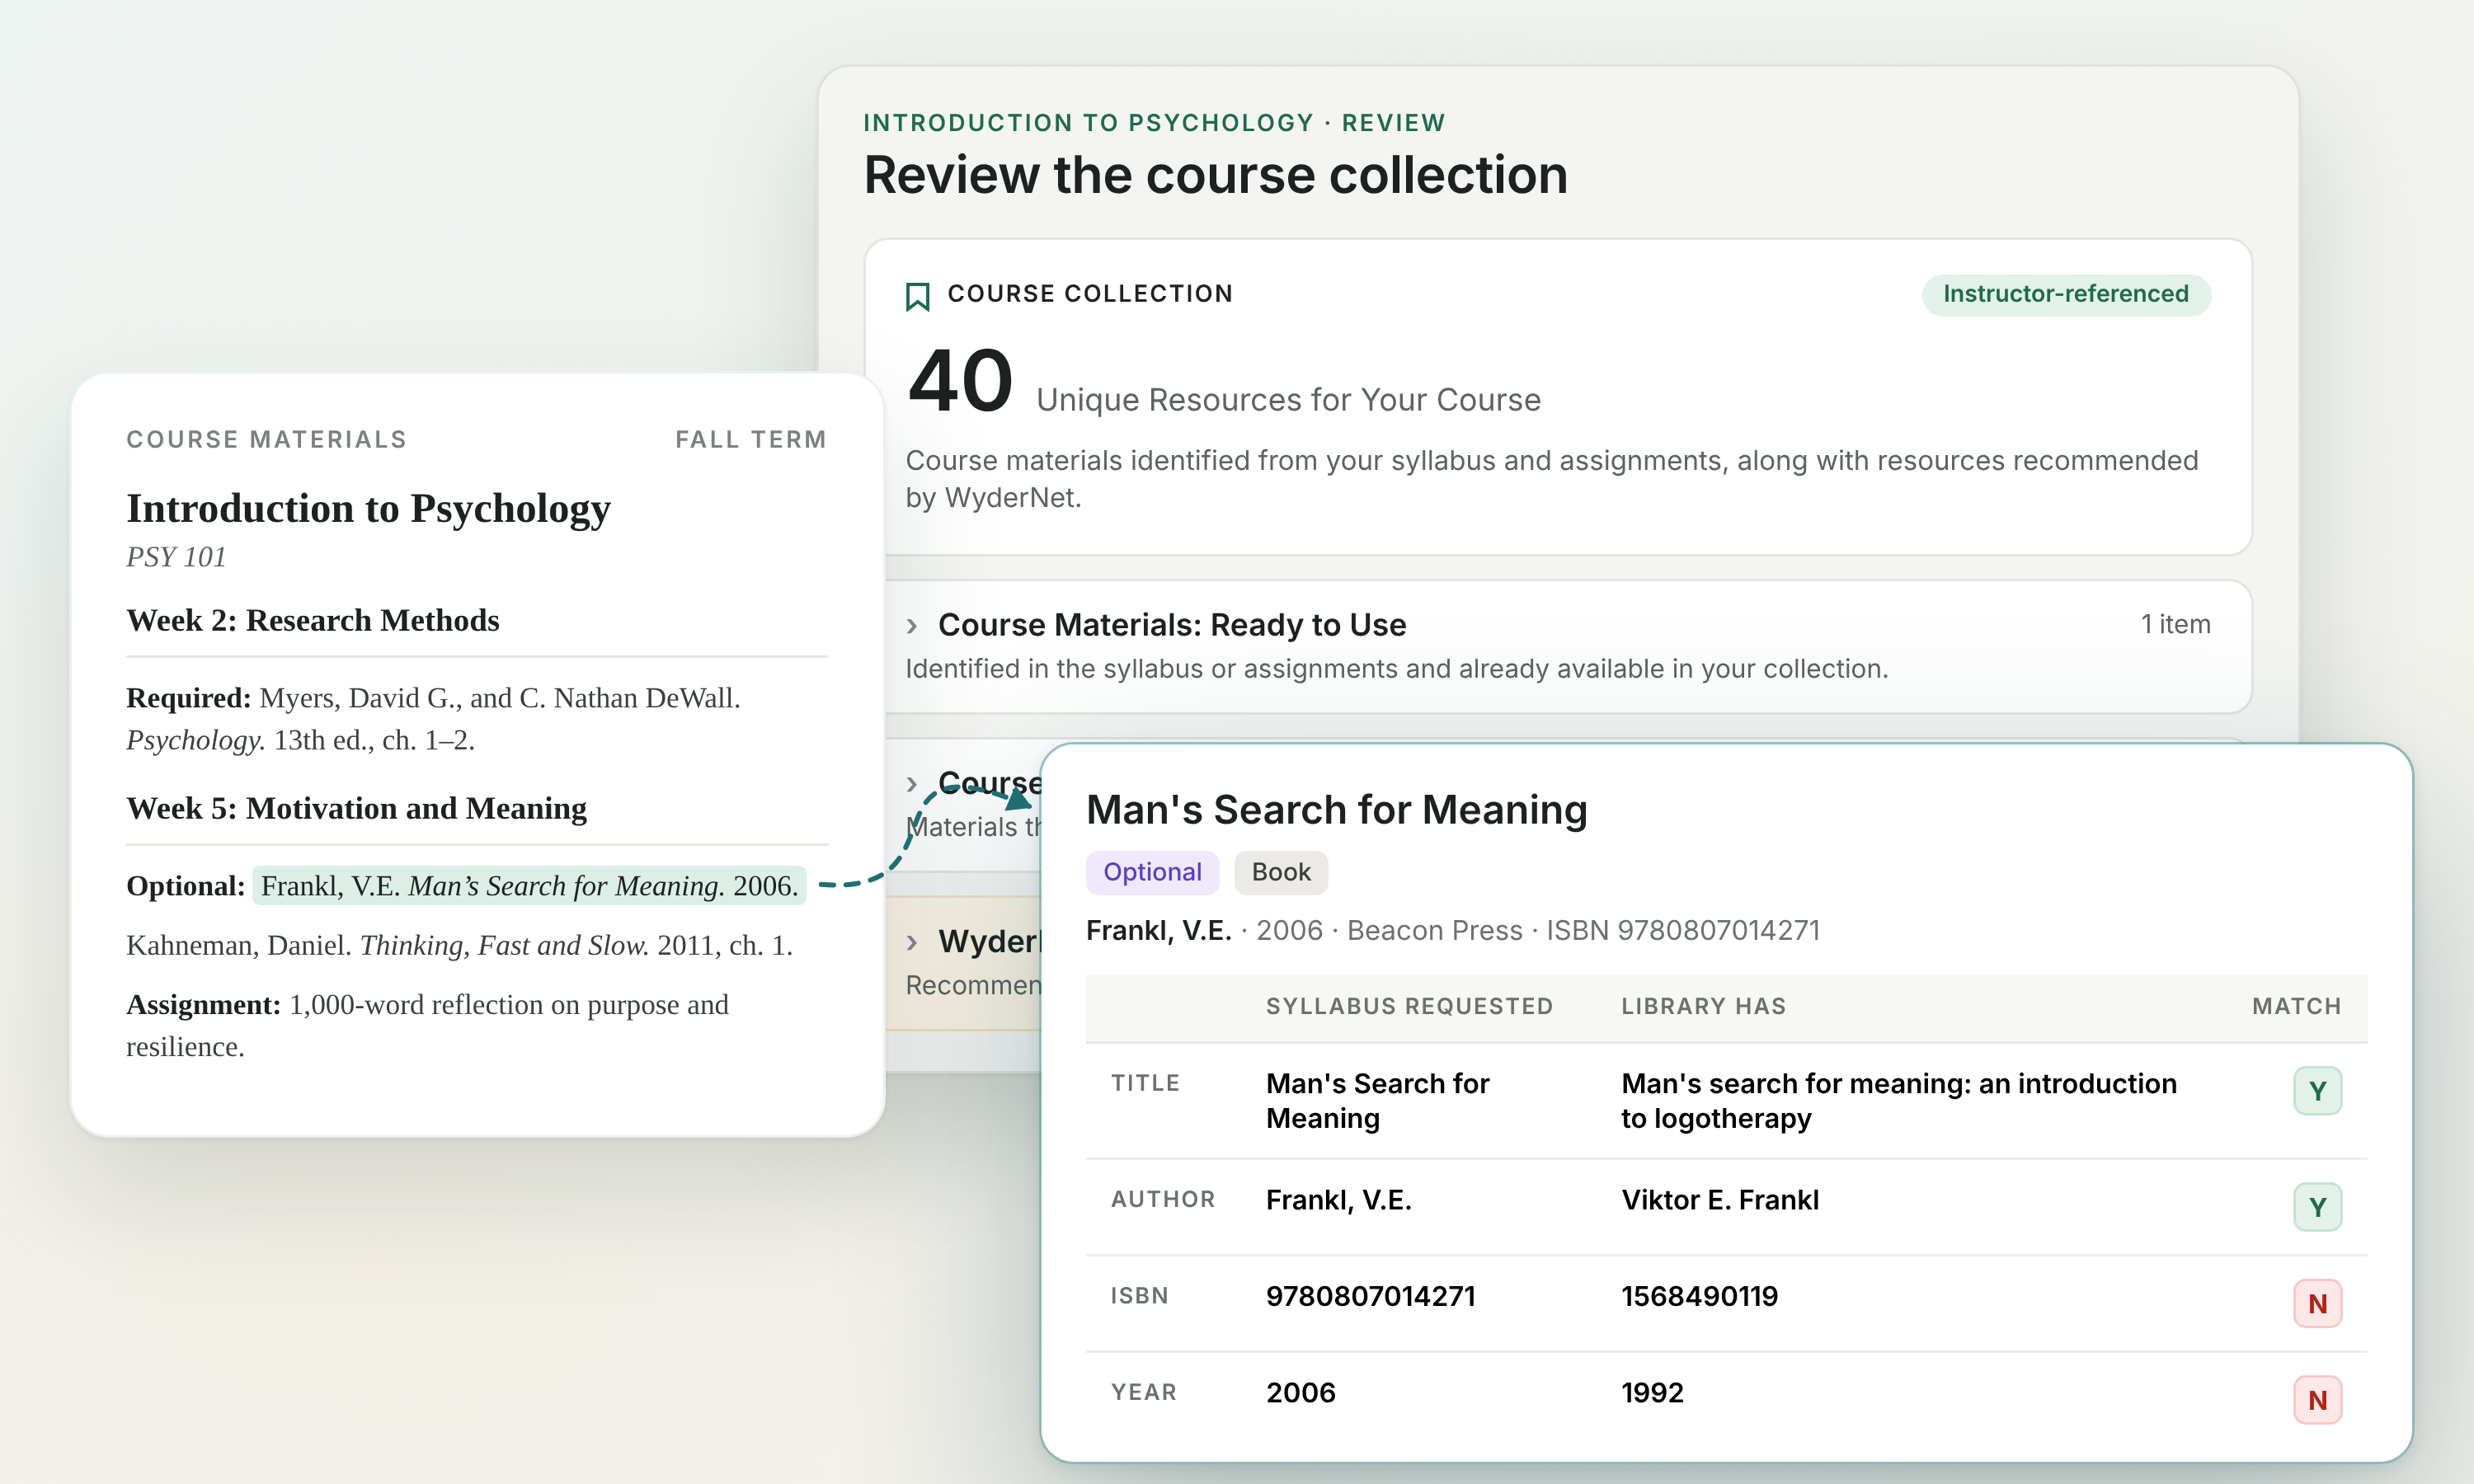Click the 'Week 2: Research Methods' heading
This screenshot has height=1484, width=2474.
pos(313,620)
